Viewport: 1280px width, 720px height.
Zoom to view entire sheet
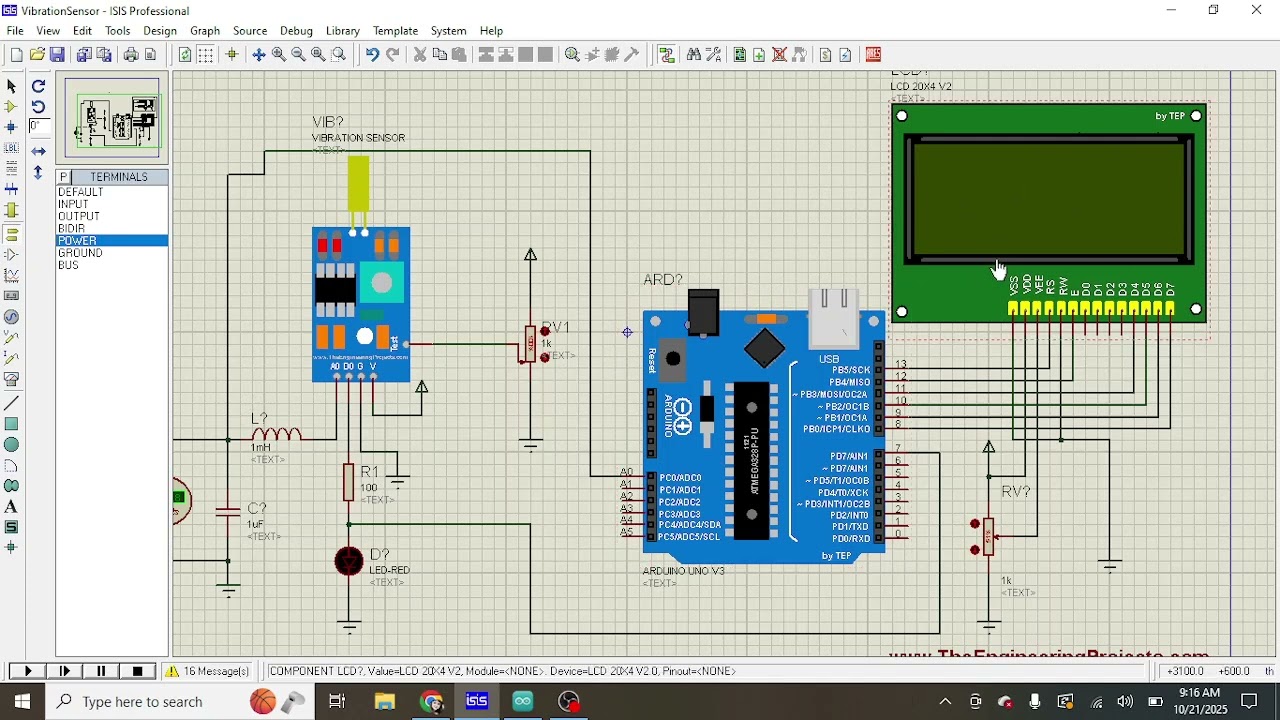(x=318, y=55)
